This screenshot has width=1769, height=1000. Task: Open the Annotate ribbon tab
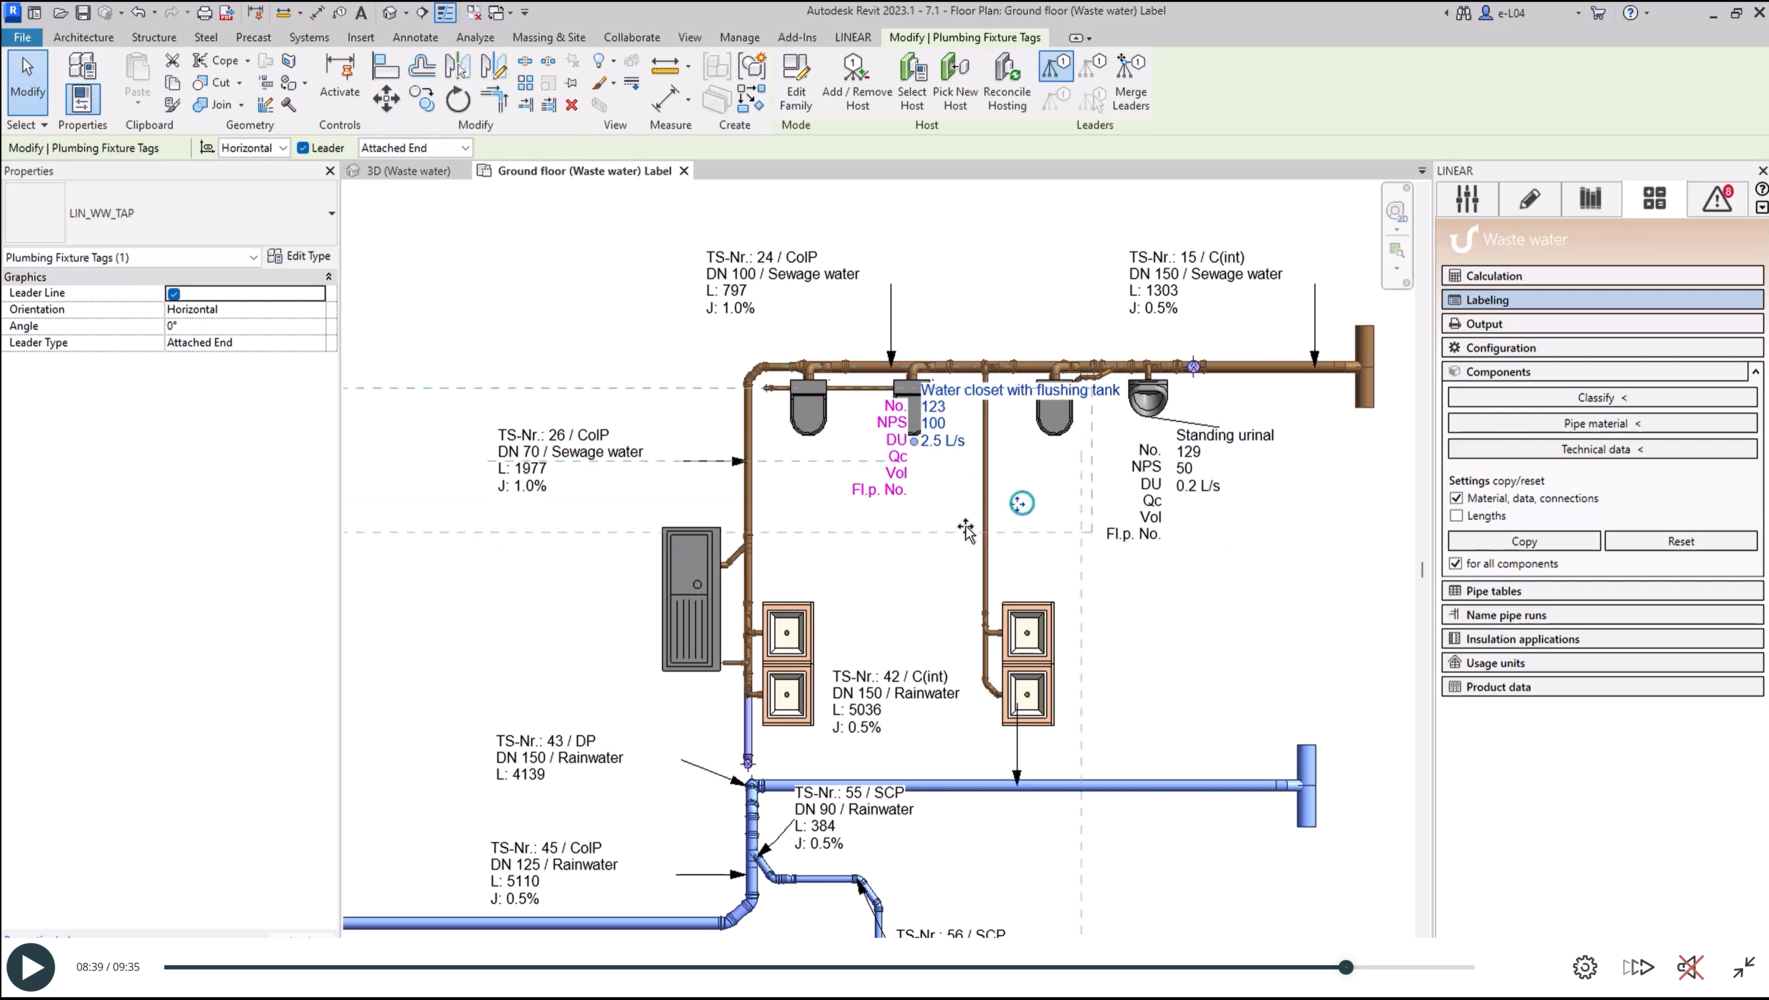pos(415,37)
